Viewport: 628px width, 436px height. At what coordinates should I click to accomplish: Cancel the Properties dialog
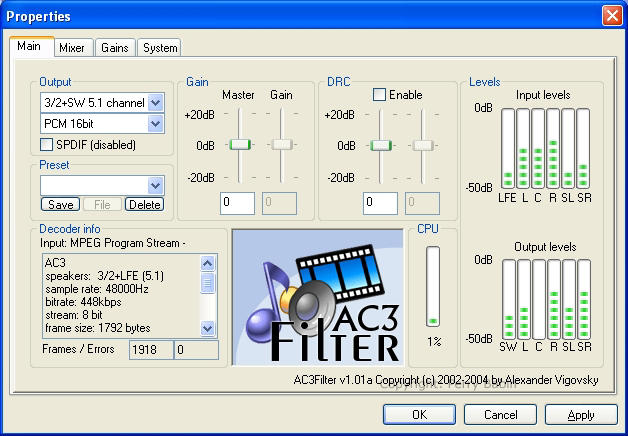click(500, 414)
